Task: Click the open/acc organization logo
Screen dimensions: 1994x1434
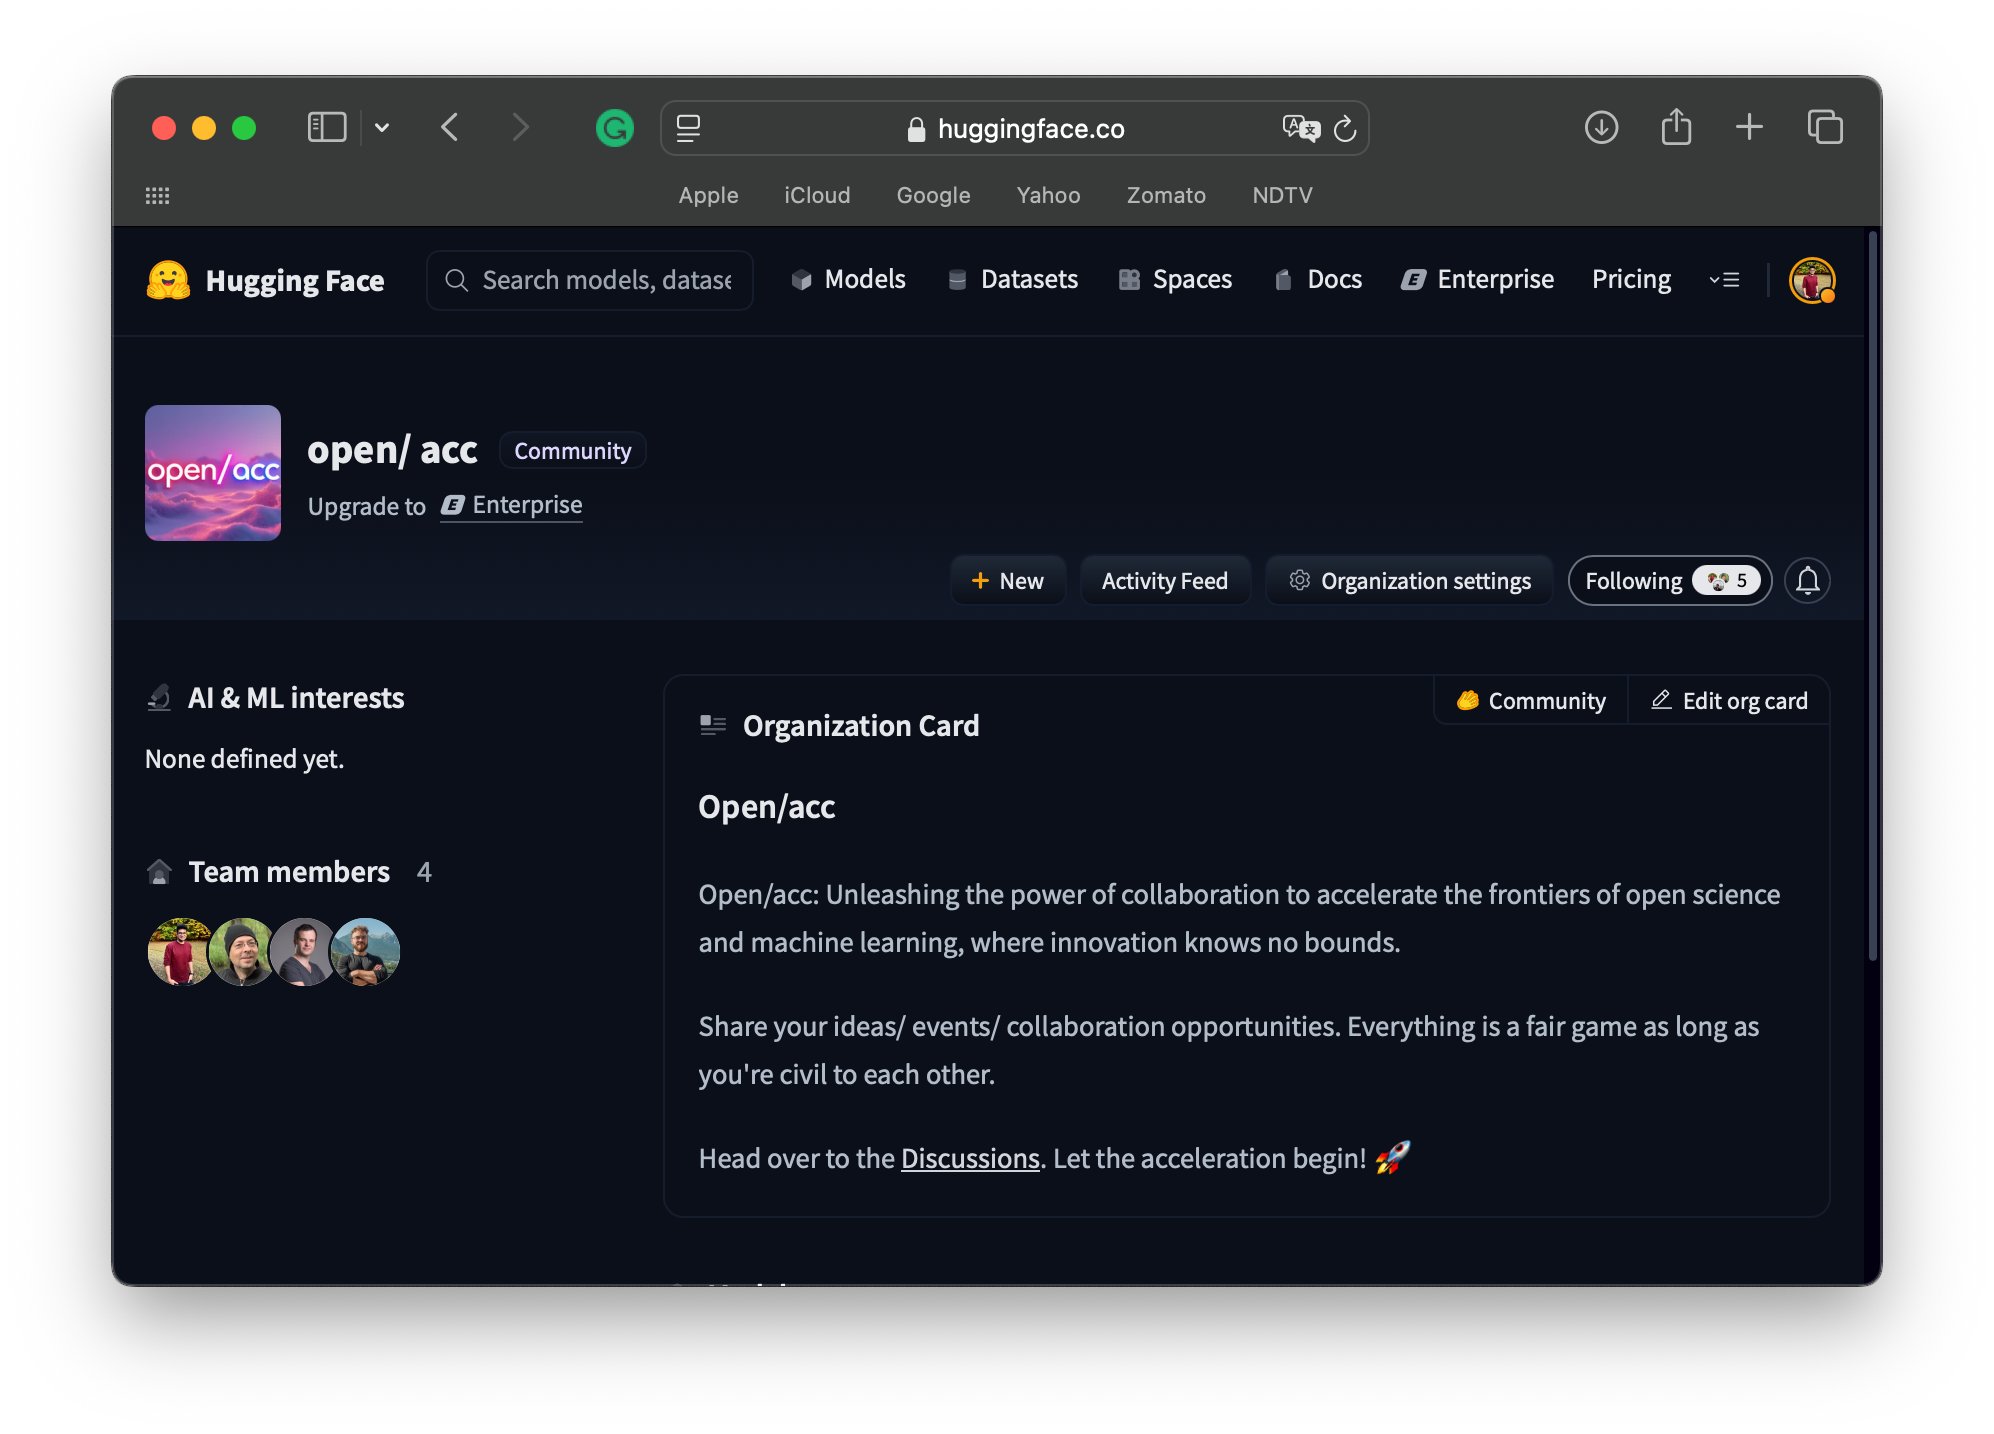Action: point(213,473)
